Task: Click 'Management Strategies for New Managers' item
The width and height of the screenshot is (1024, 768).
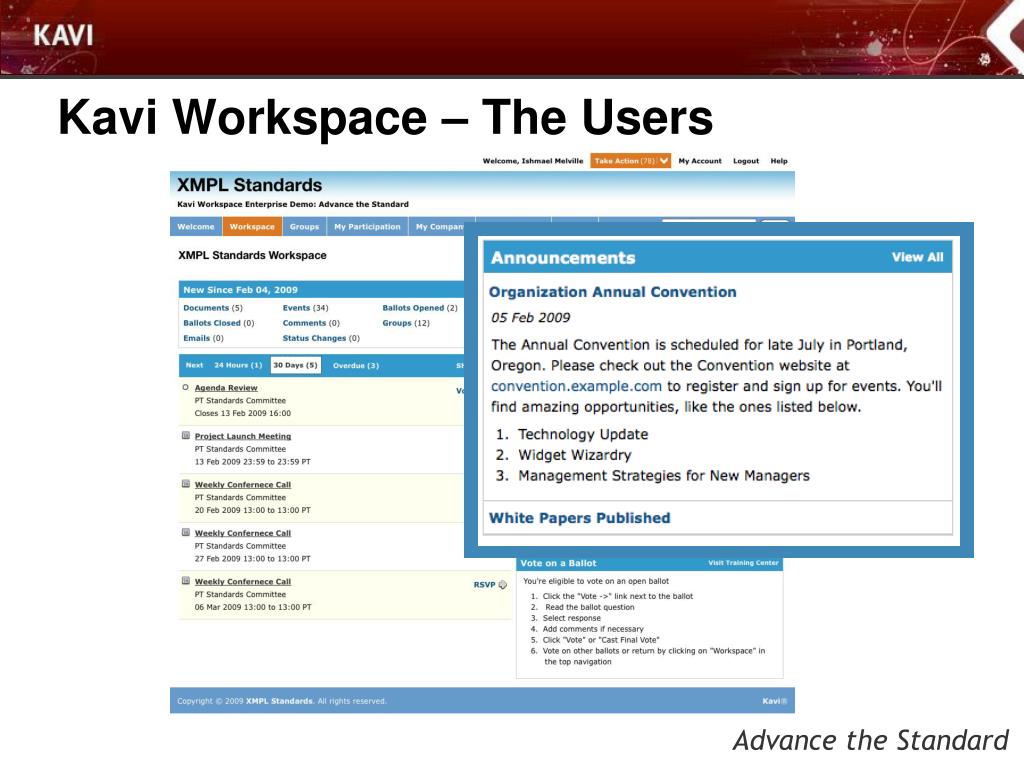Action: [x=664, y=475]
